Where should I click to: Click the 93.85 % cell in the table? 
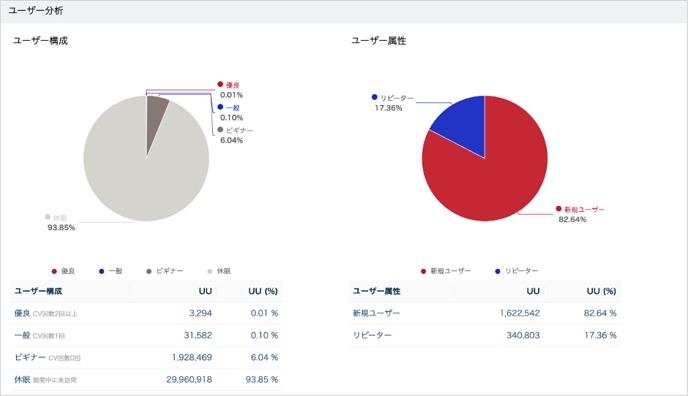(x=262, y=379)
